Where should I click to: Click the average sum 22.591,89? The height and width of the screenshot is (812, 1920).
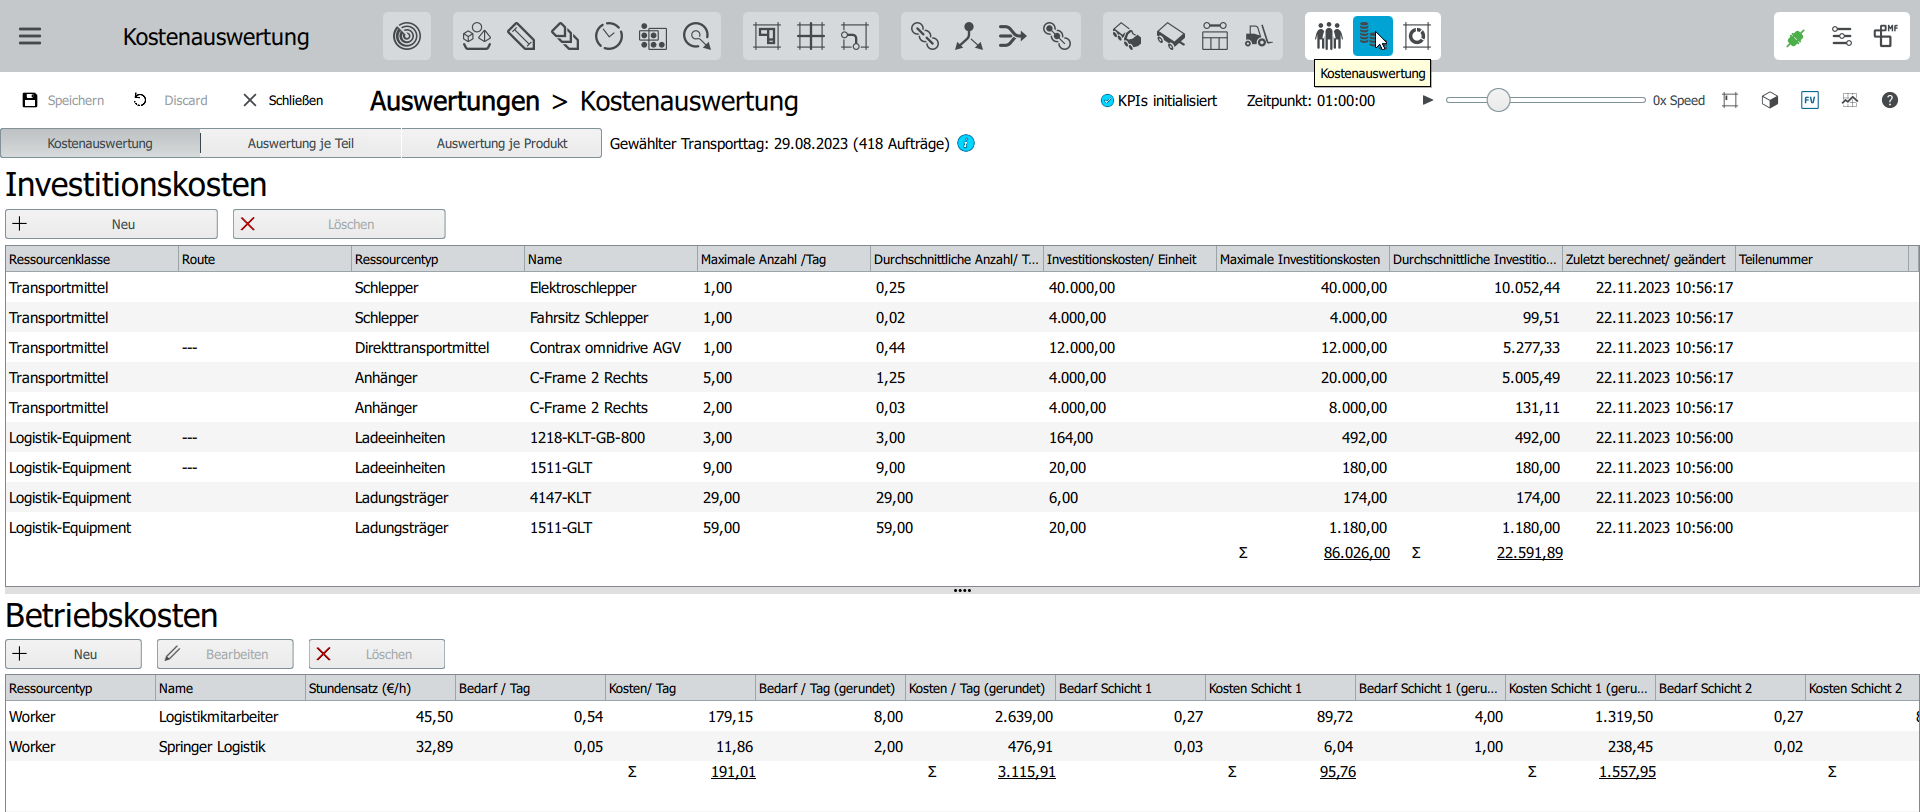(1529, 552)
